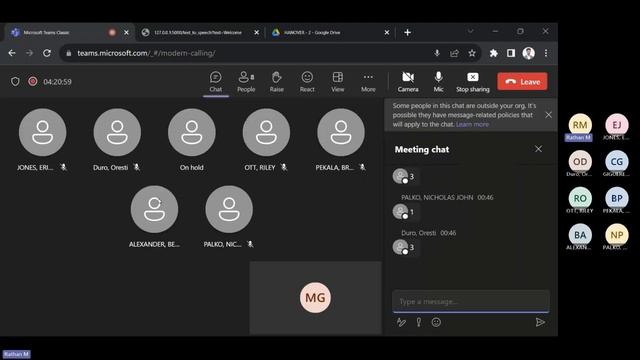Image resolution: width=640 pixels, height=360 pixels.
Task: Click the RM avatar in side strip
Action: pyautogui.click(x=580, y=125)
